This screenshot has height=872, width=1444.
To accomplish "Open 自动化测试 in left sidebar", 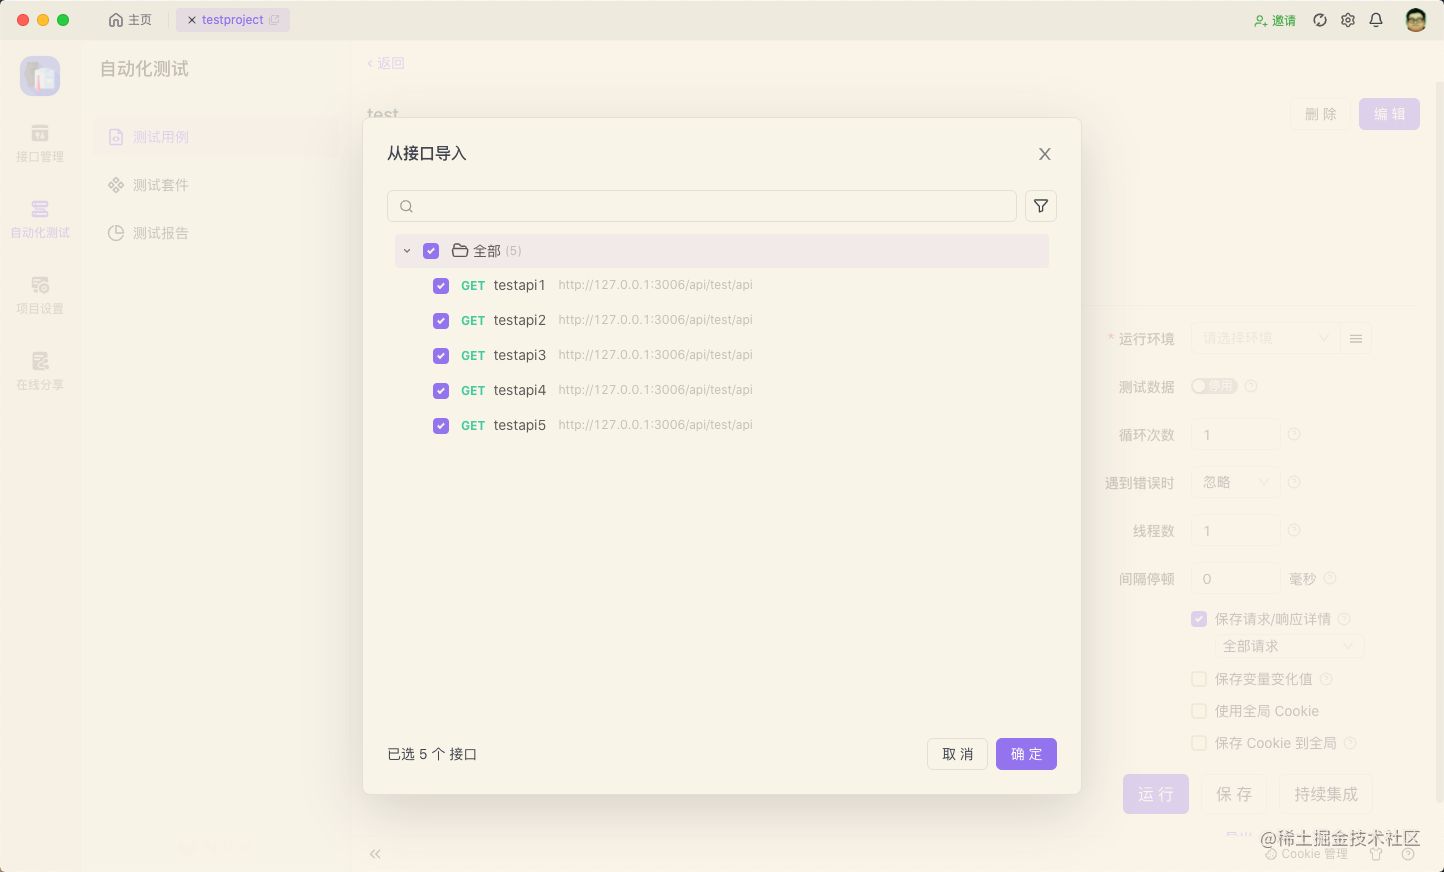I will (x=40, y=219).
